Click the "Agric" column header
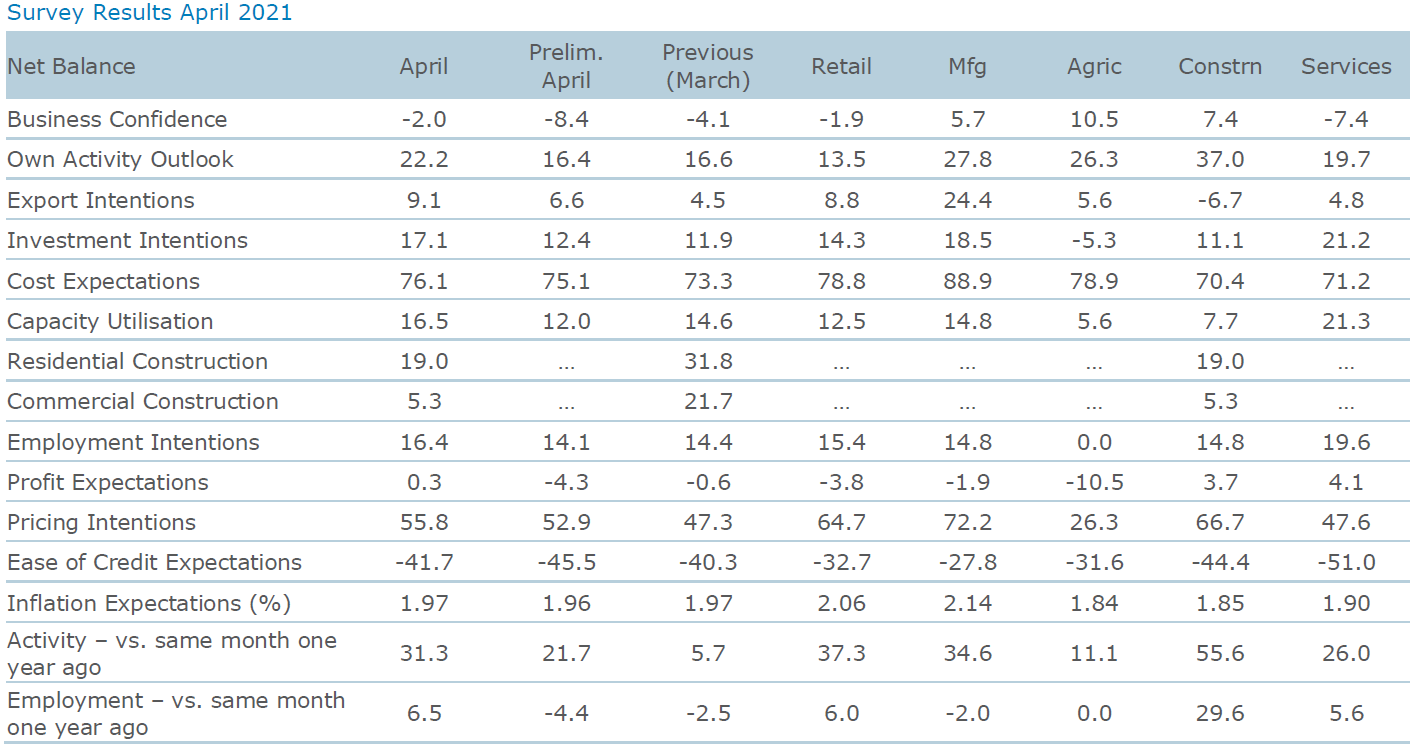Viewport: 1415px width, 748px height. [x=1094, y=67]
